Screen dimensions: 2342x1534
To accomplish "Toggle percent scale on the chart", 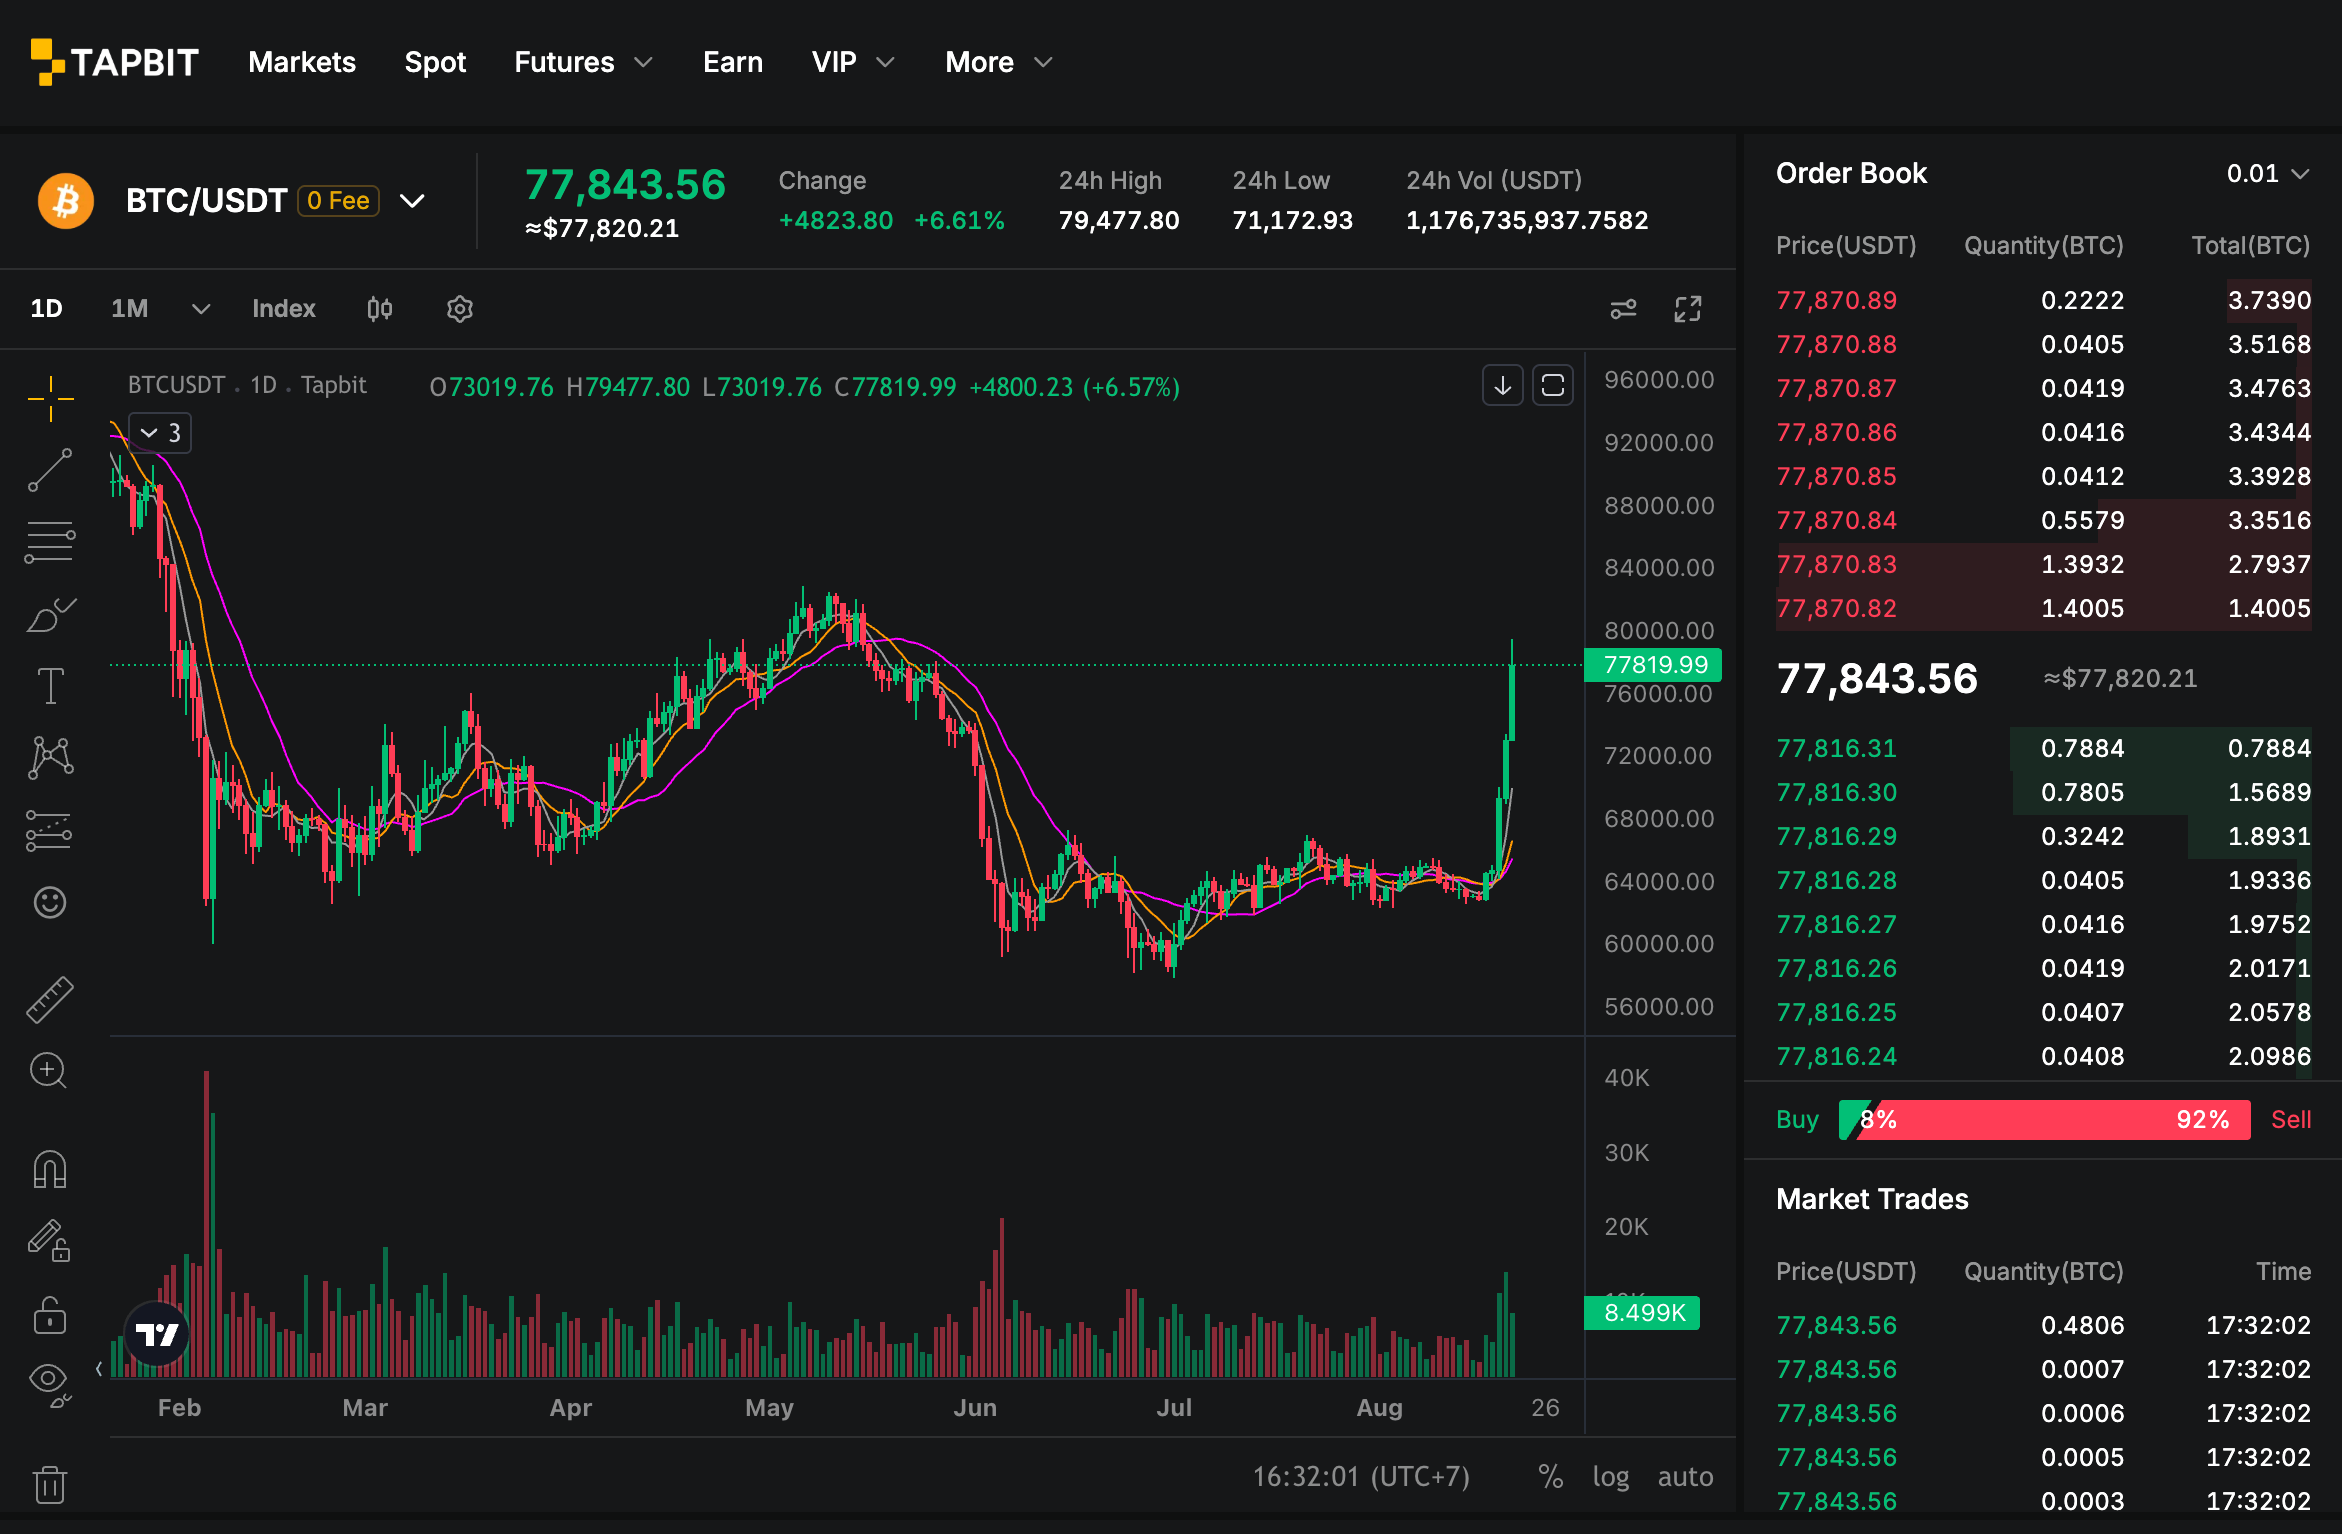I will point(1550,1477).
